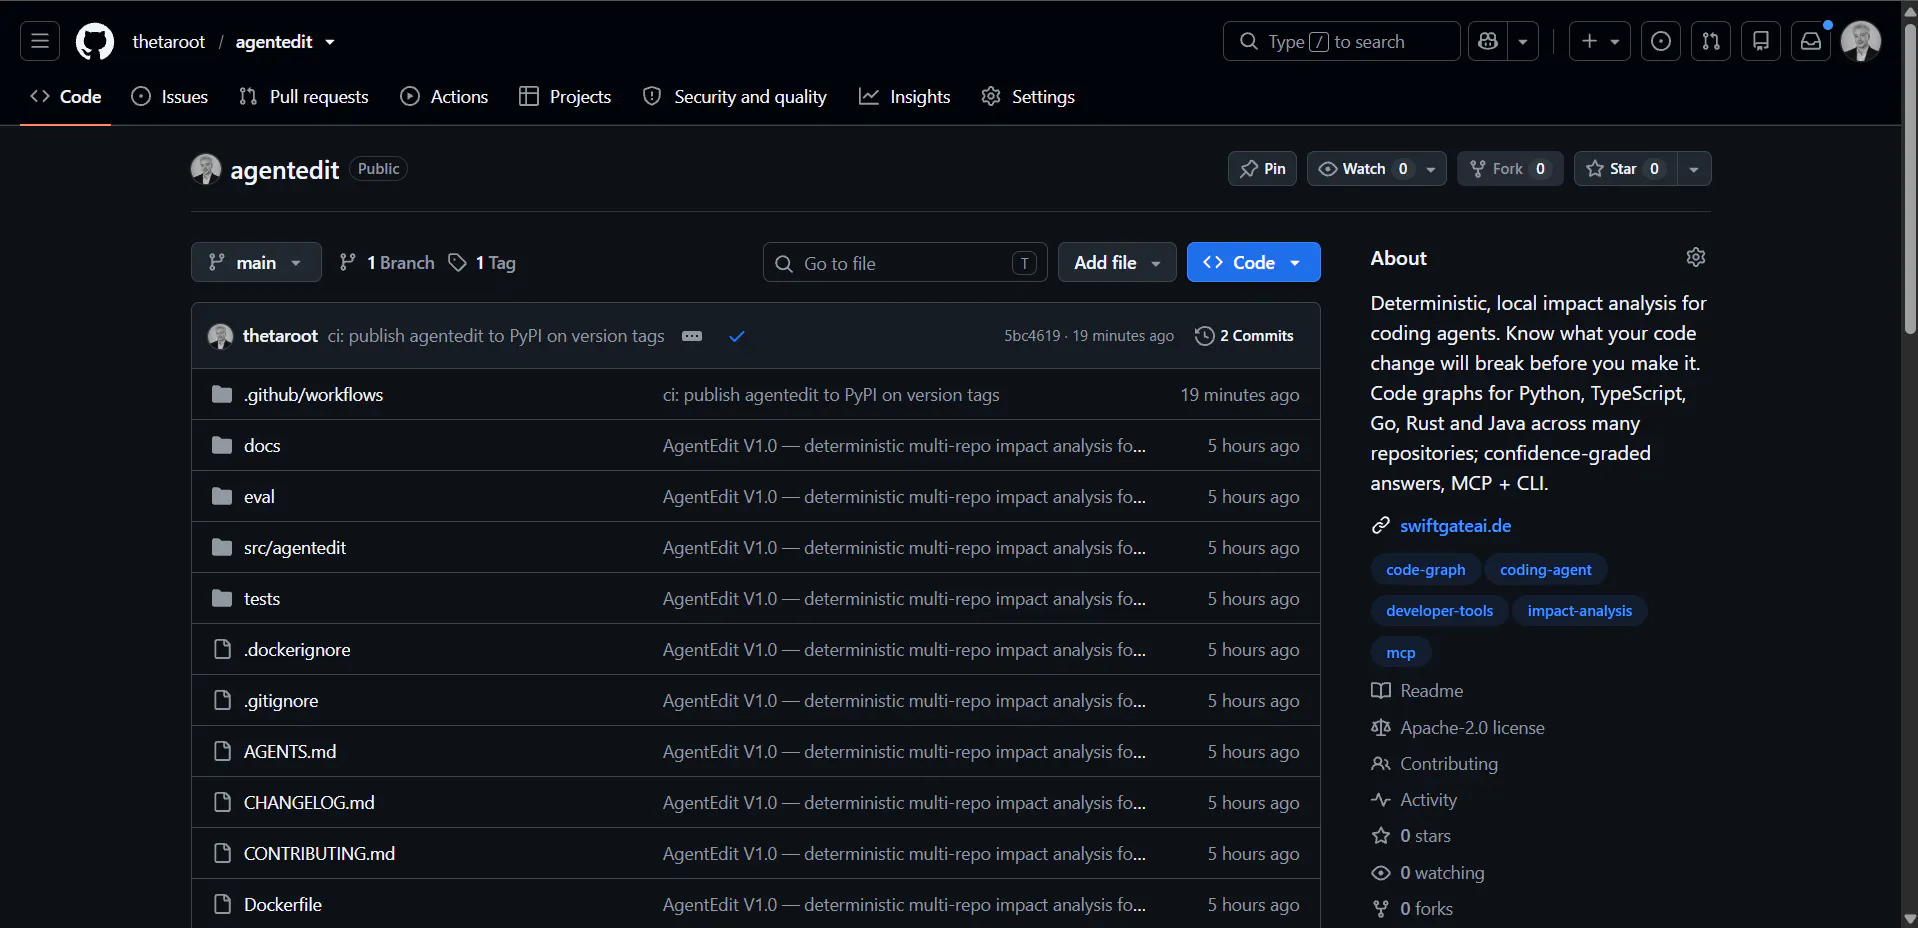View repository Activity
The height and width of the screenshot is (928, 1918).
pyautogui.click(x=1428, y=800)
